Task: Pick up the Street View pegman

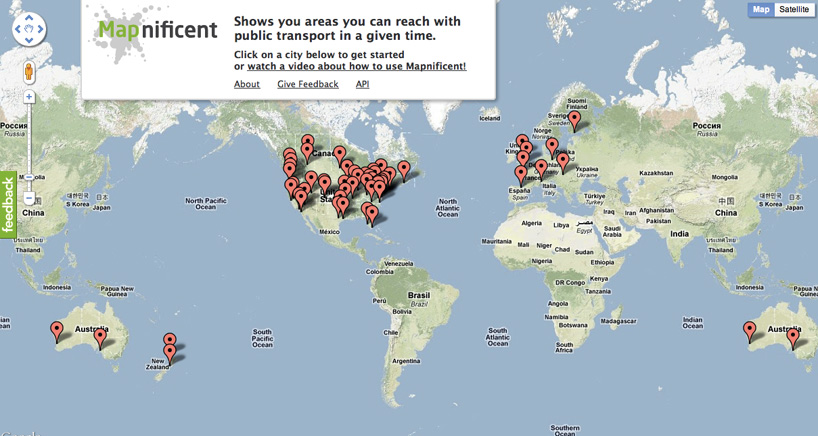Action: pos(29,72)
